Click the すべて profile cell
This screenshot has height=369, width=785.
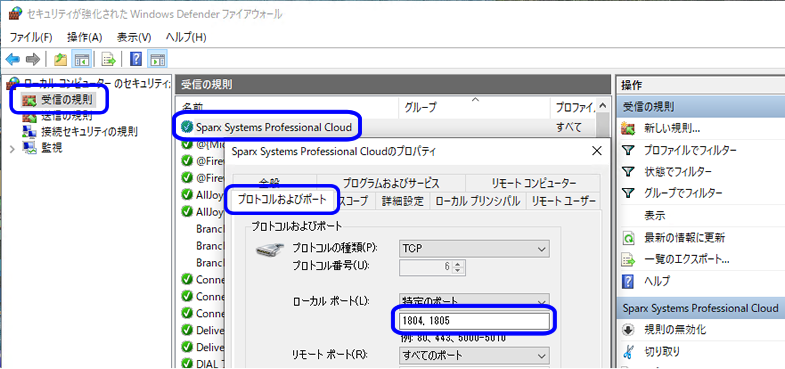(569, 127)
